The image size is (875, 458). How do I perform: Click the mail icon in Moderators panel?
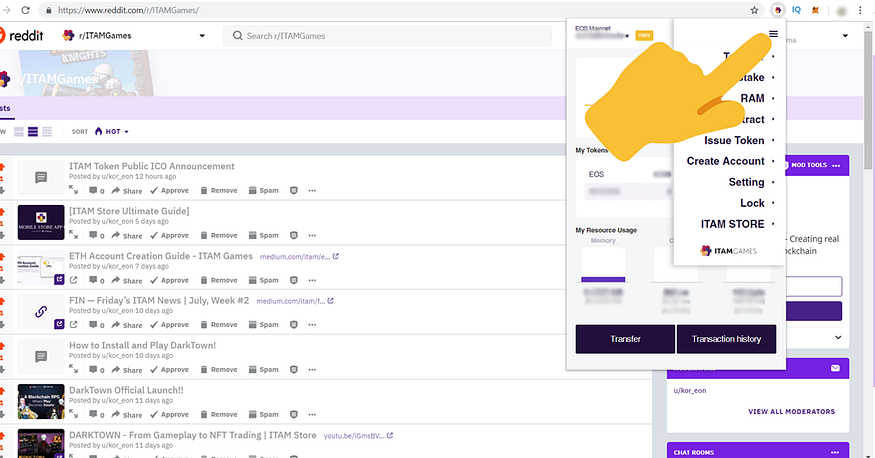[x=835, y=368]
